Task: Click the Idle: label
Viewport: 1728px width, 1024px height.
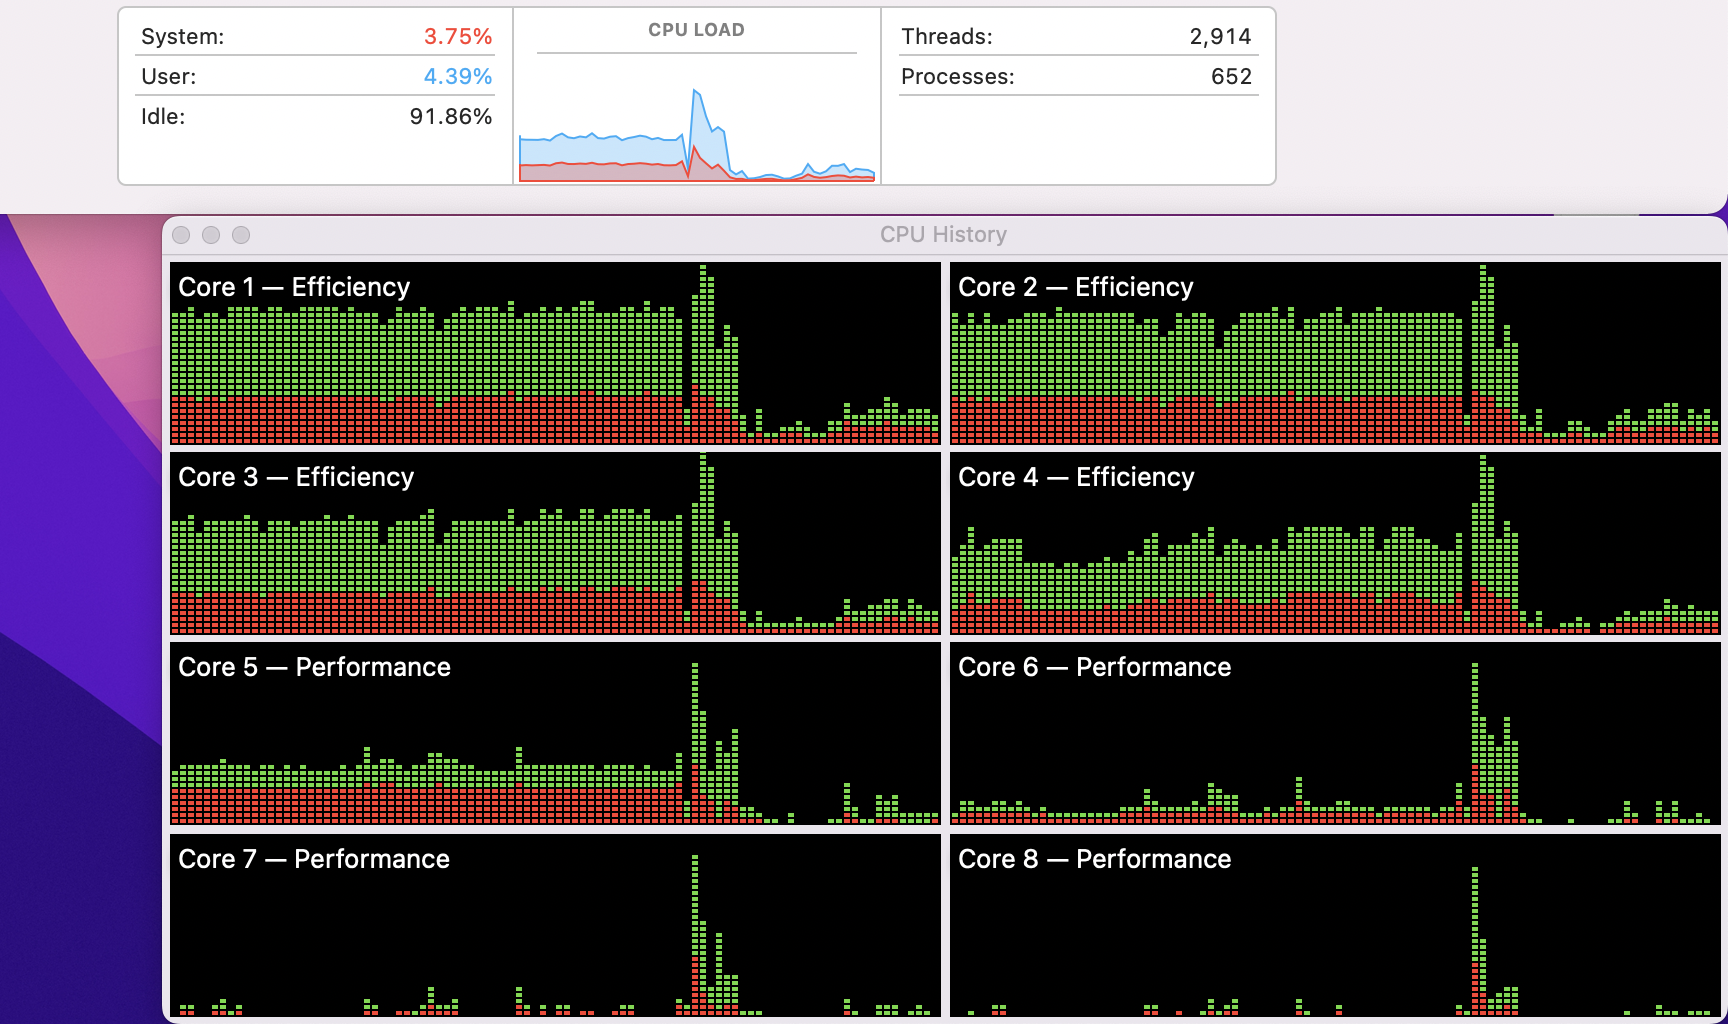Action: point(163,117)
